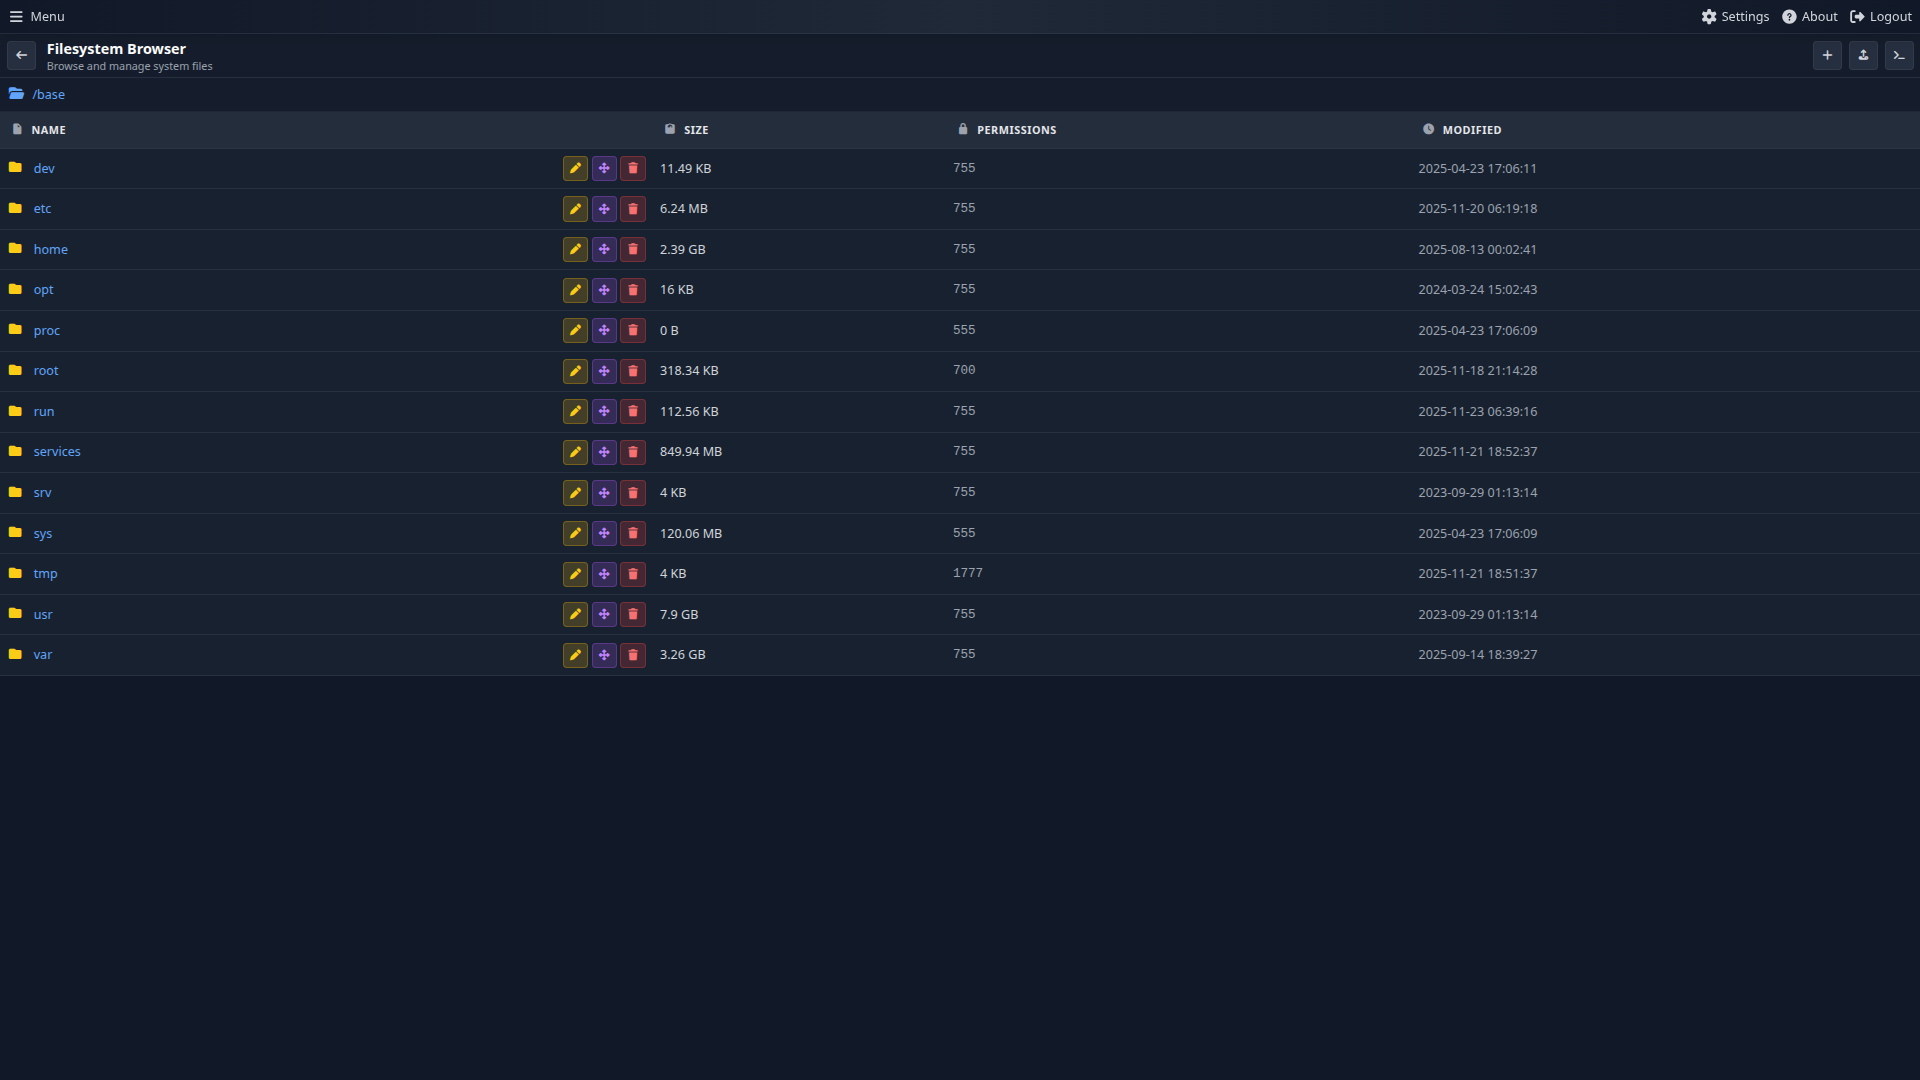The width and height of the screenshot is (1920, 1080).
Task: Create a new item with the plus icon
Action: (1827, 55)
